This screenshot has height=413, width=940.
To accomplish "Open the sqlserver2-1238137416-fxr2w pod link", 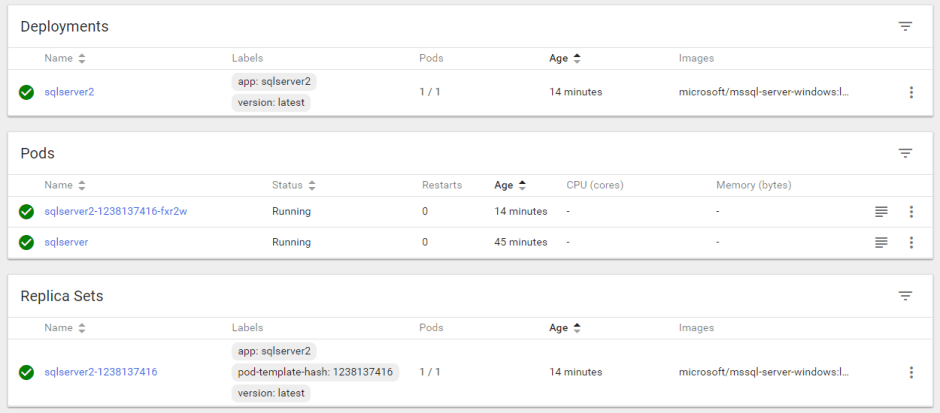I will (116, 211).
